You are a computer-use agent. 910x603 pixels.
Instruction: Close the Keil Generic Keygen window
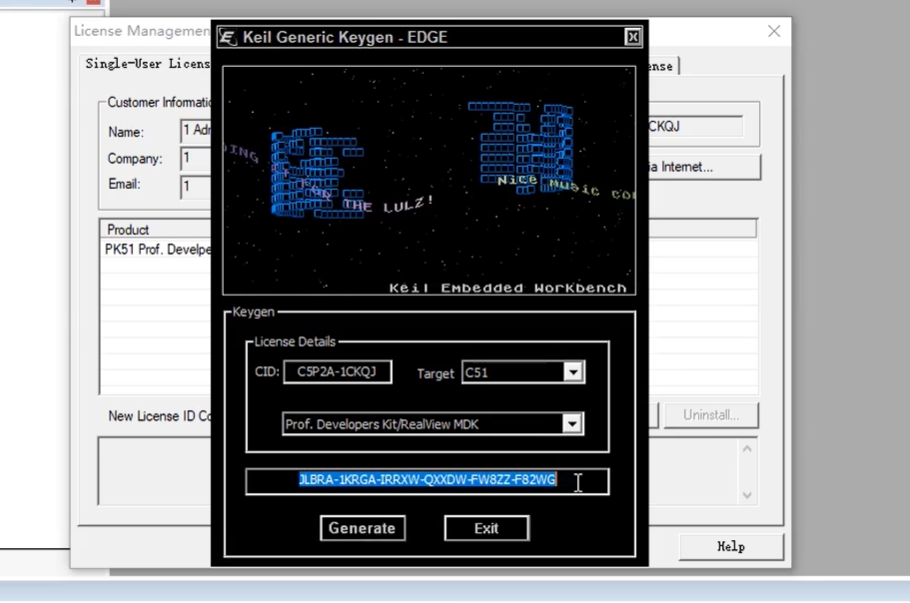click(633, 37)
